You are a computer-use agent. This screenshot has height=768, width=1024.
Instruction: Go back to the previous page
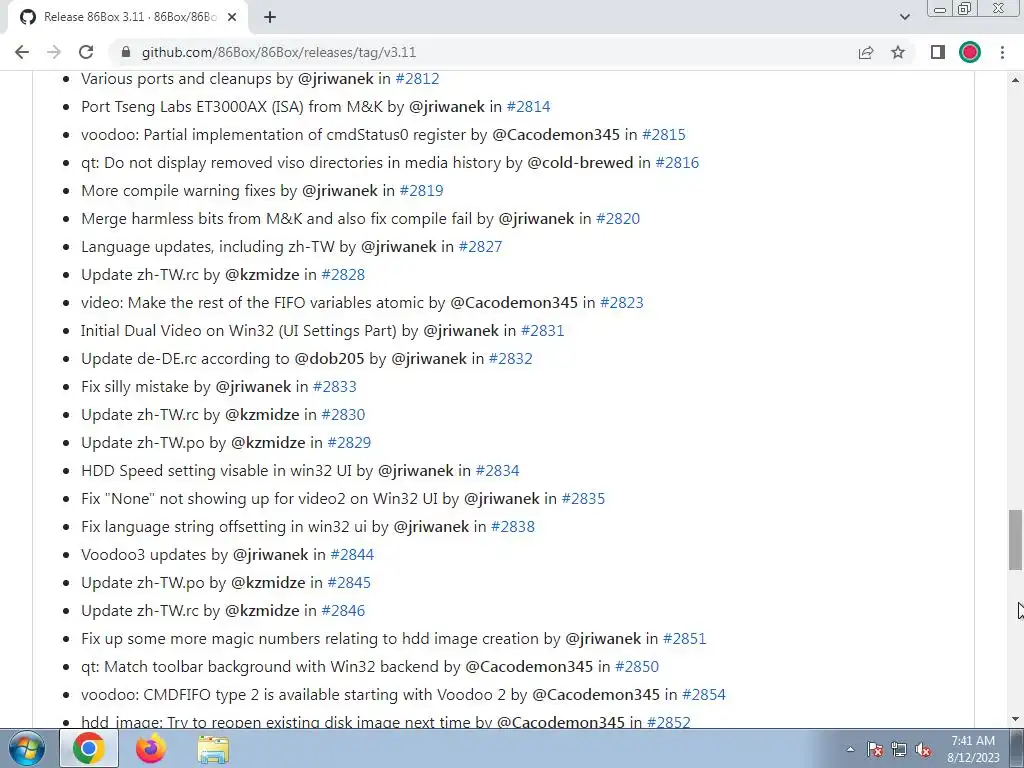coord(22,52)
